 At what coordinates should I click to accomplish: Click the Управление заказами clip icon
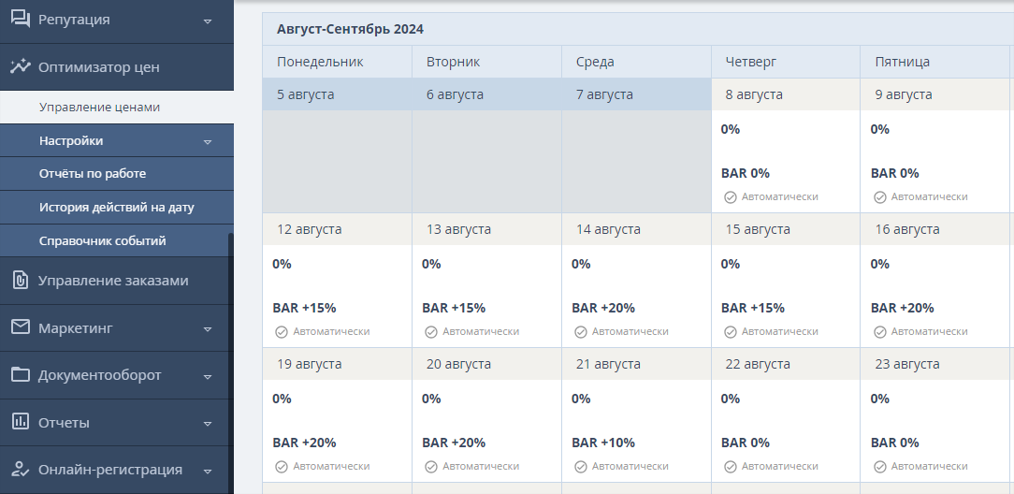point(21,280)
